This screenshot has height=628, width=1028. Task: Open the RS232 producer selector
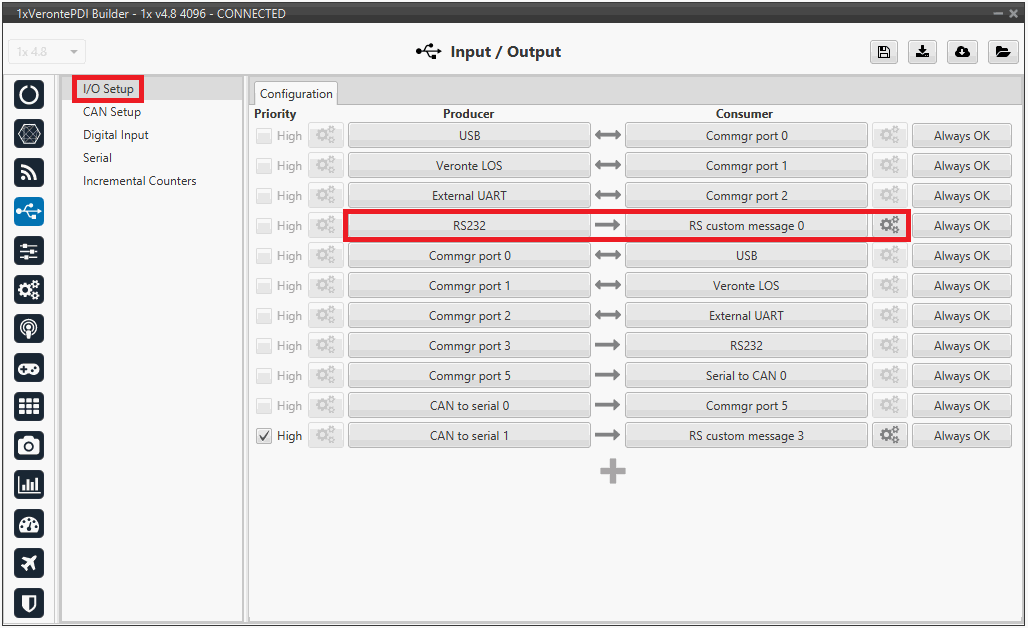tap(469, 226)
